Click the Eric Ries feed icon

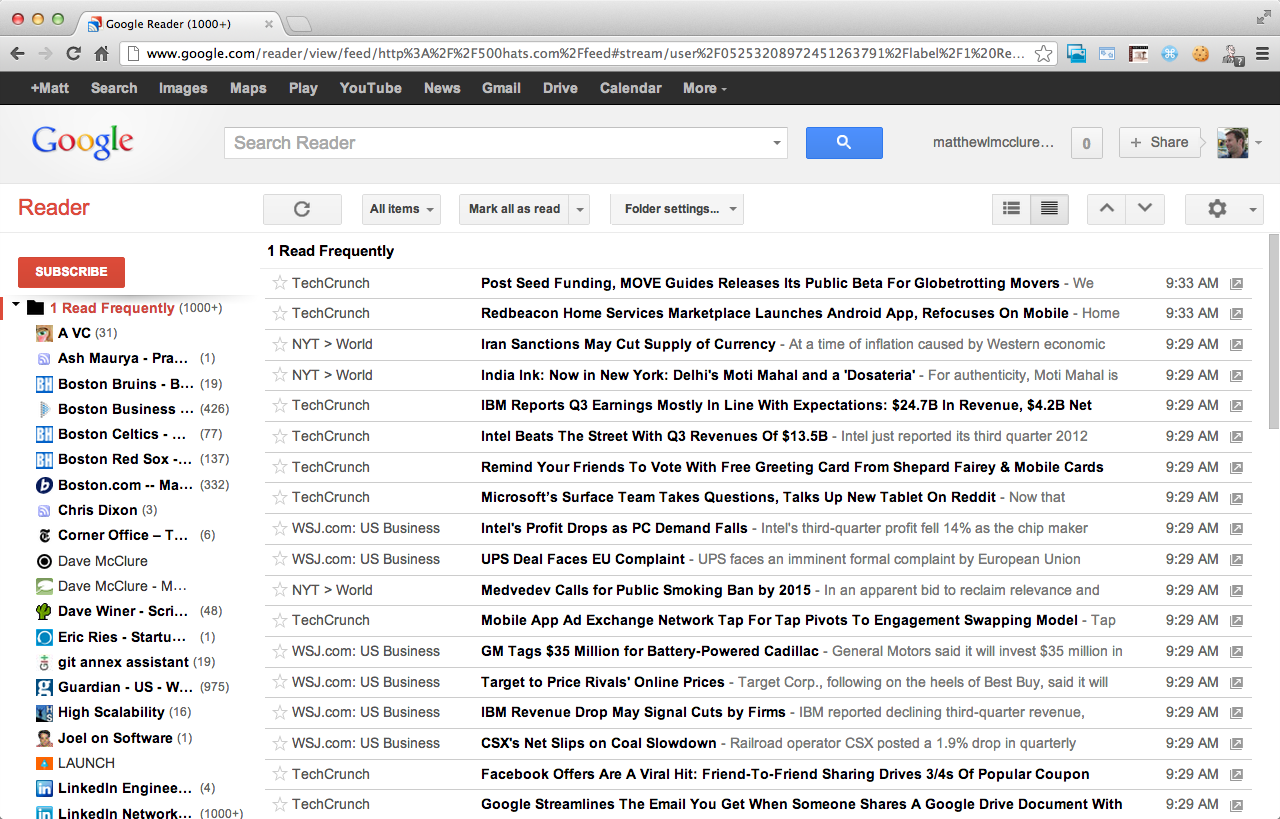coord(44,637)
